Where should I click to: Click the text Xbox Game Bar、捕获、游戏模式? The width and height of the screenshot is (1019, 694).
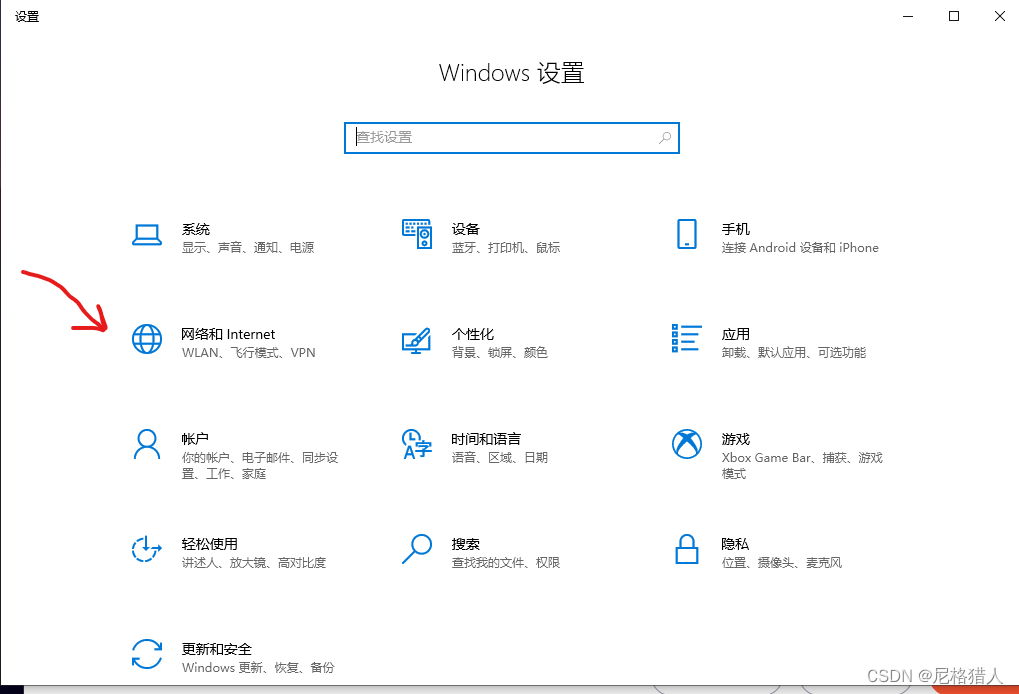click(x=802, y=466)
